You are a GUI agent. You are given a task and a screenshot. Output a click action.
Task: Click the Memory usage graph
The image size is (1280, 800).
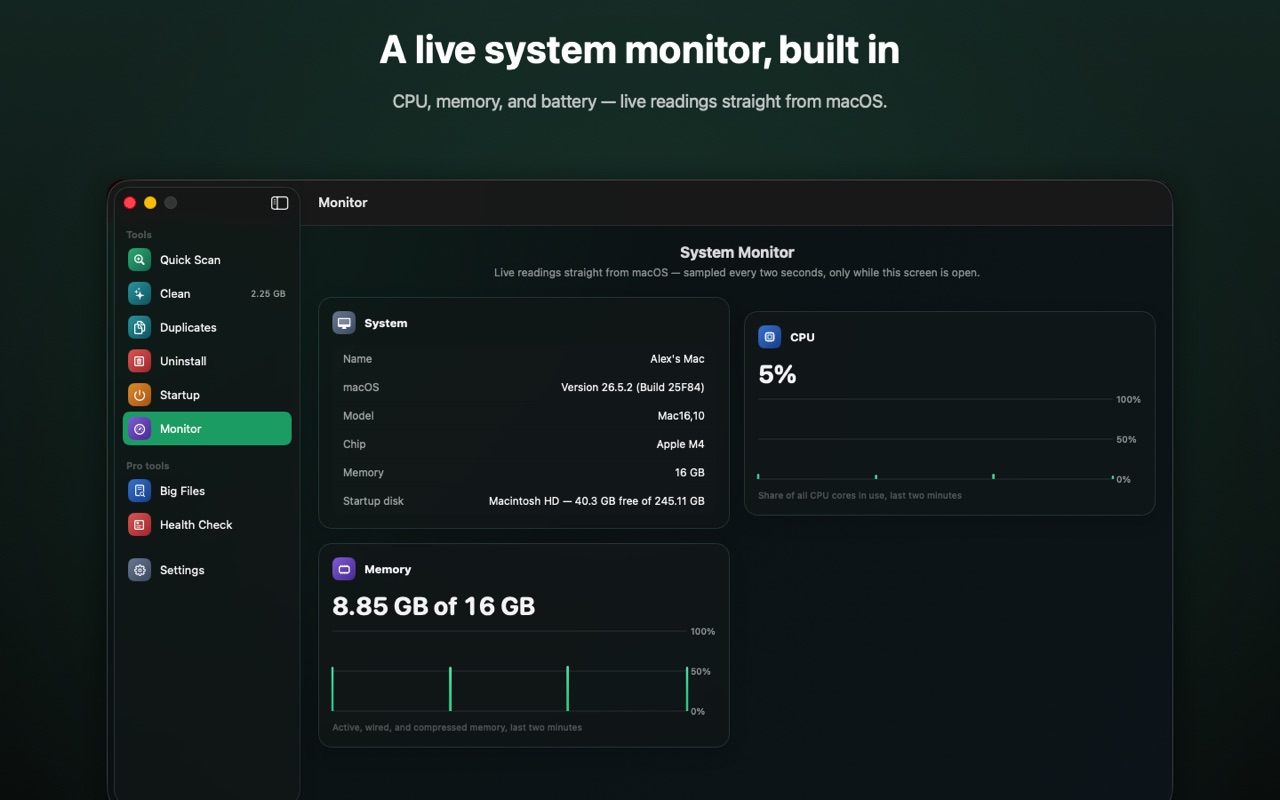510,671
